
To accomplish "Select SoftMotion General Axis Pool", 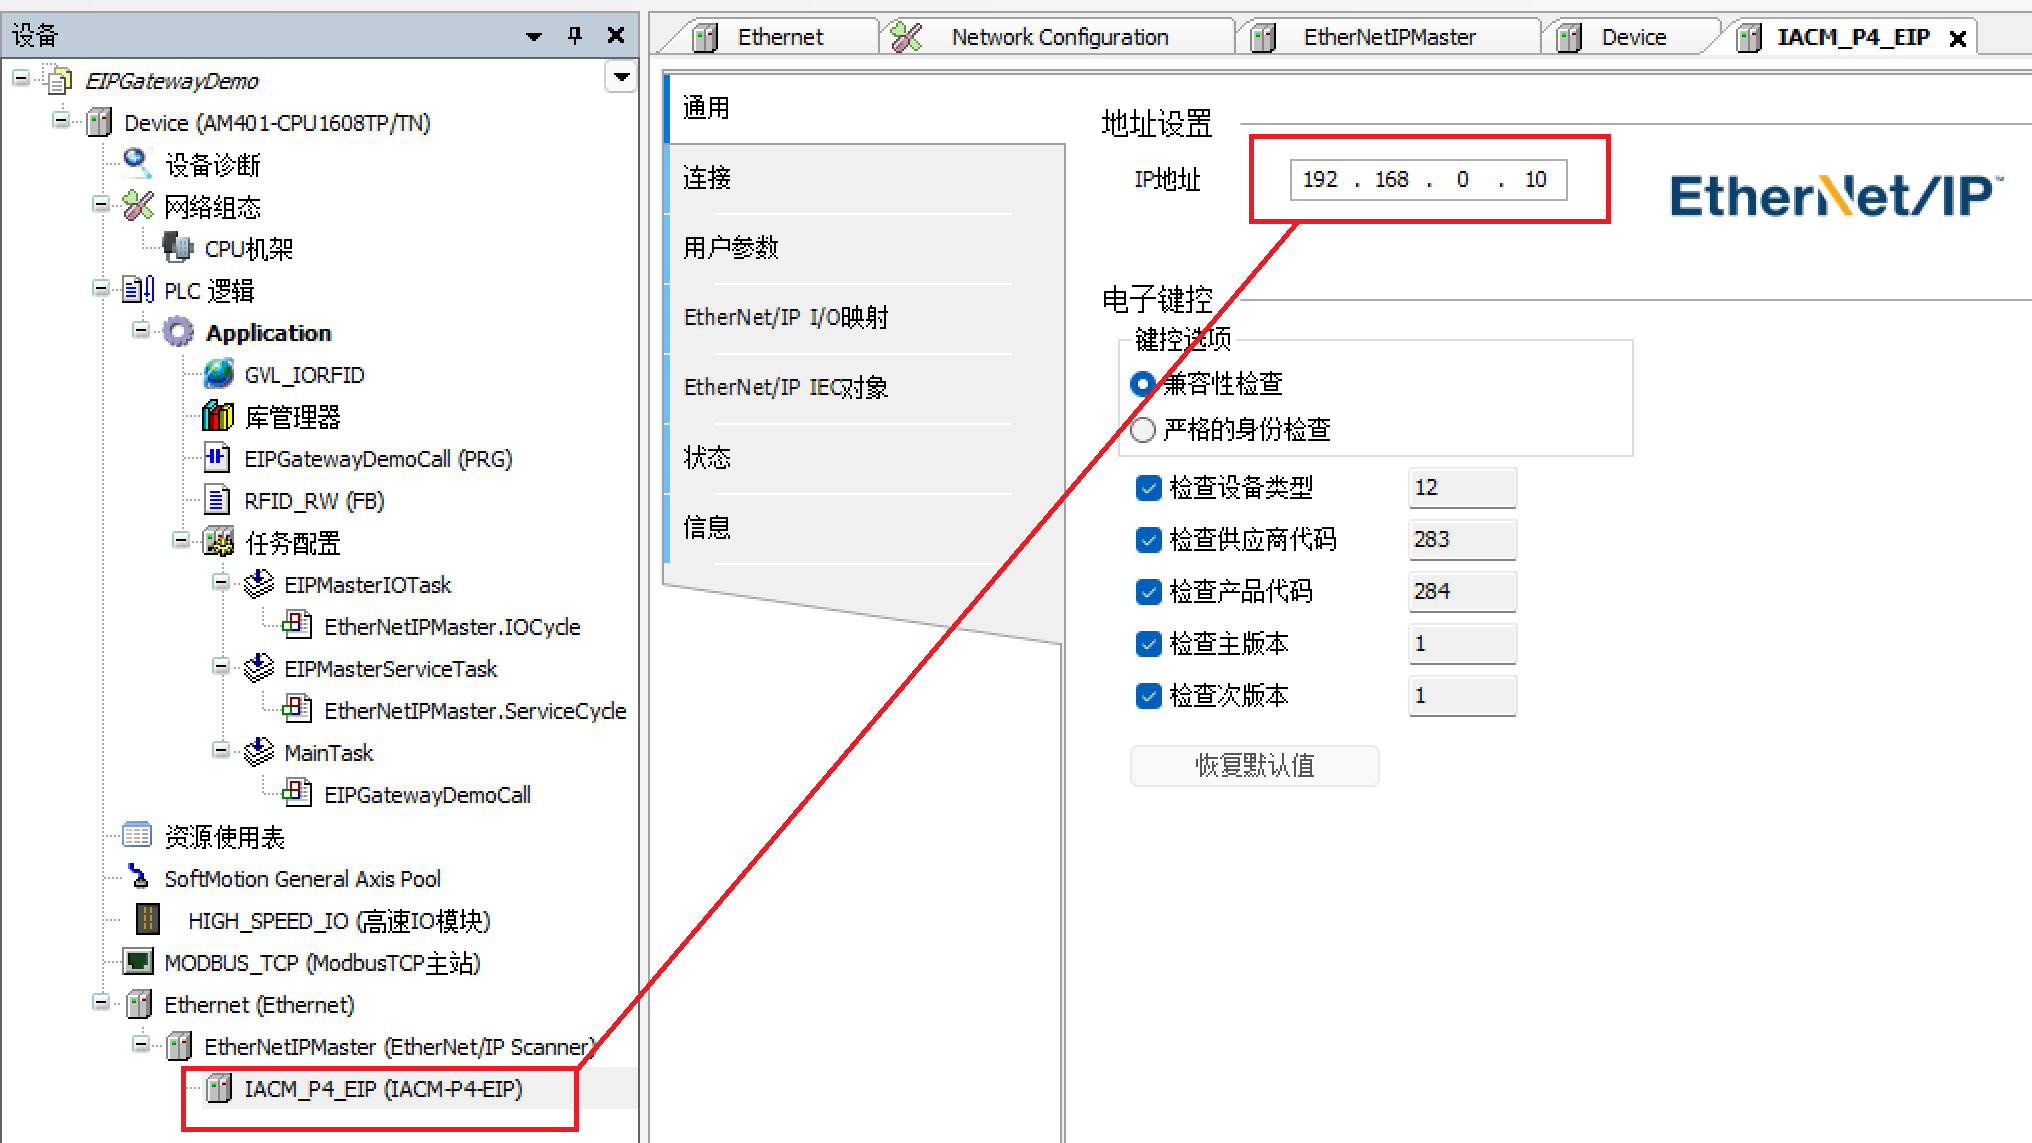I will click(x=302, y=878).
